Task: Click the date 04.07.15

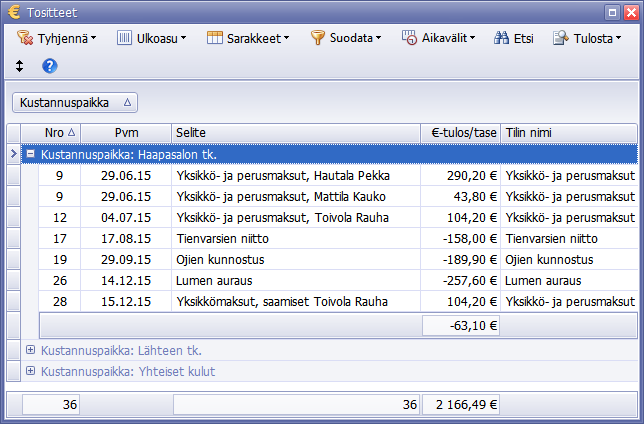Action: point(126,217)
